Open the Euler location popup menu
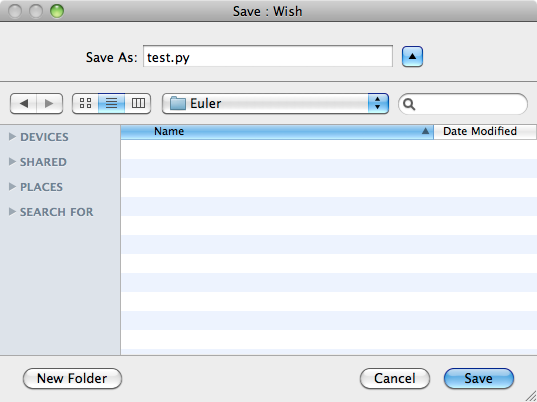The width and height of the screenshot is (537, 402). point(275,103)
